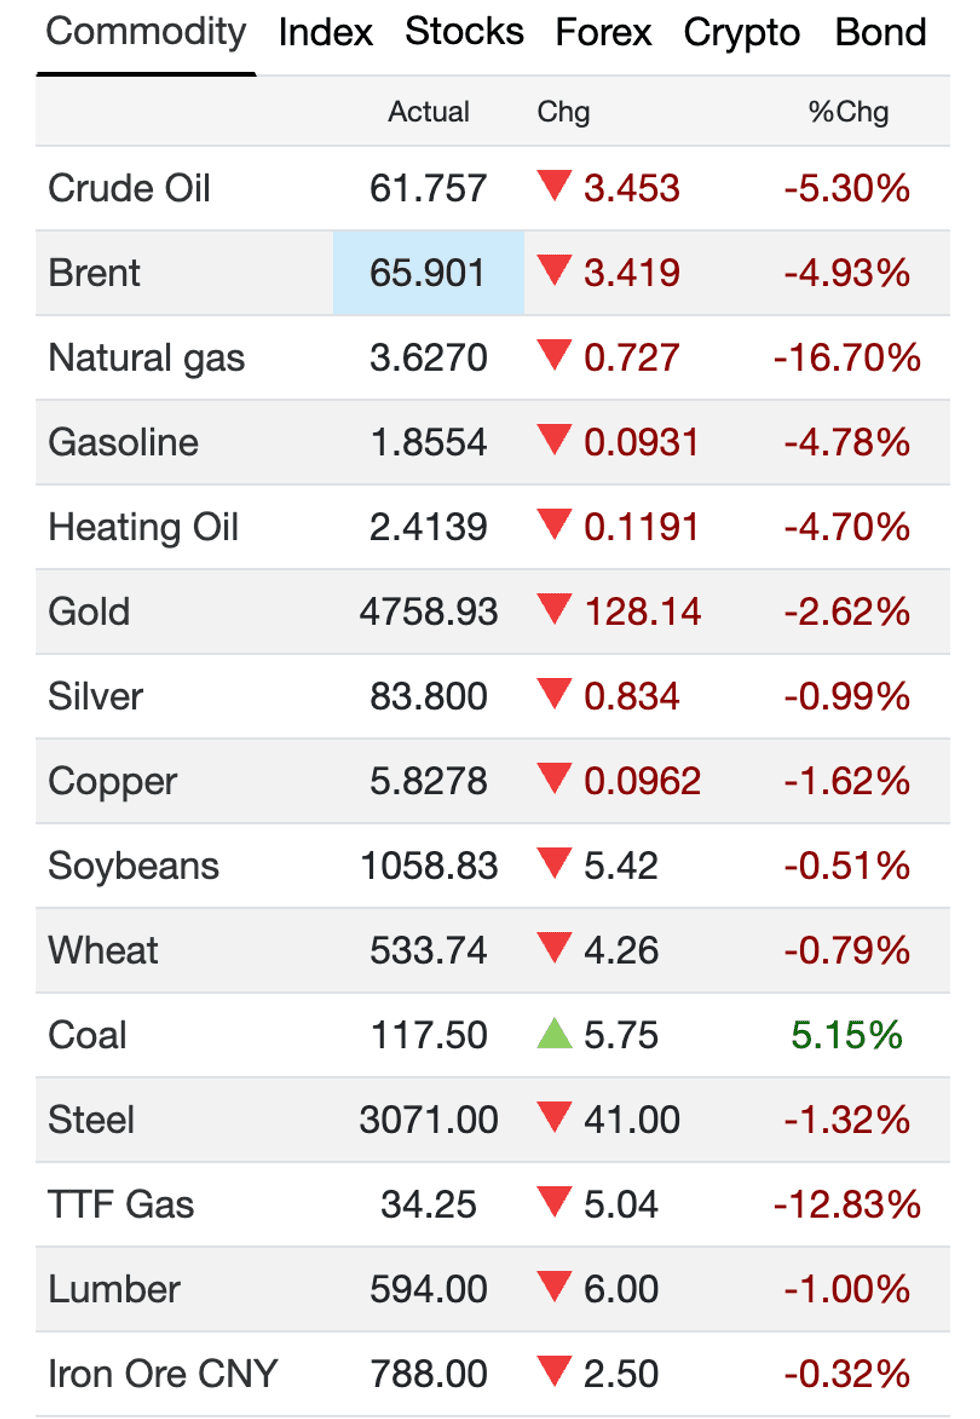Image resolution: width=980 pixels, height=1419 pixels.
Task: Click the green up triangle beside Coal
Action: (x=554, y=1035)
